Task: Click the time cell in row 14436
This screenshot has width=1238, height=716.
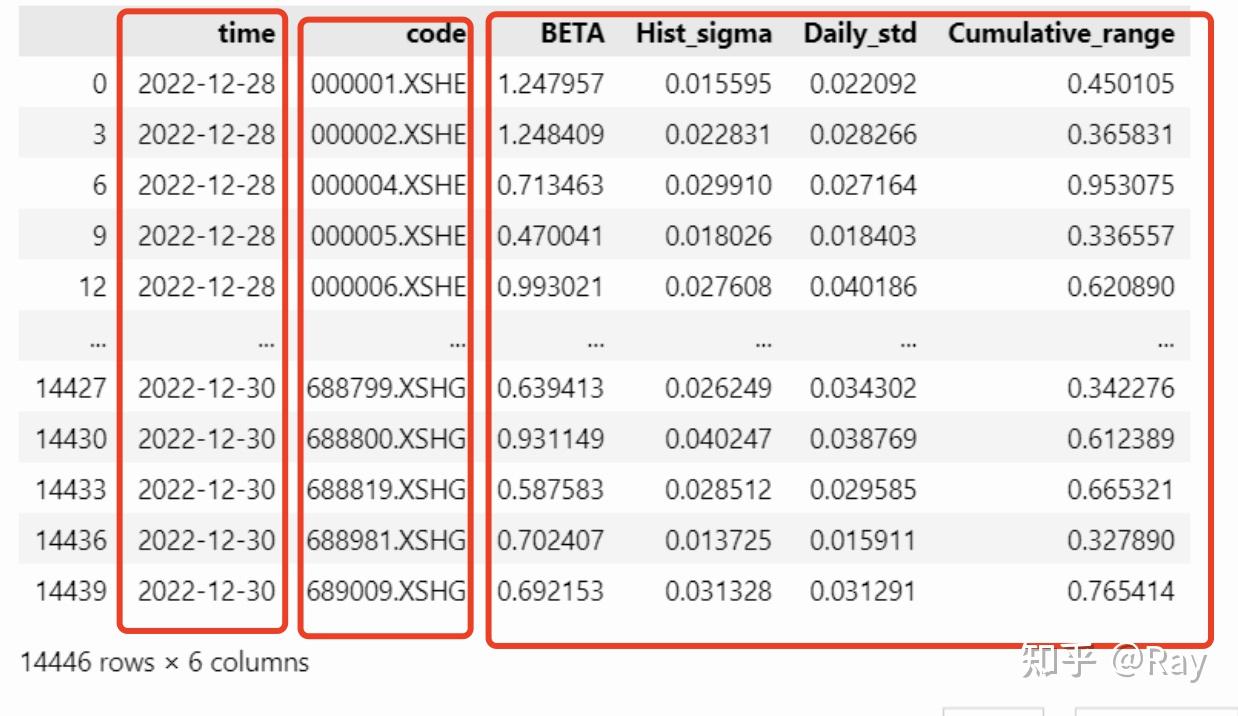Action: coord(206,540)
